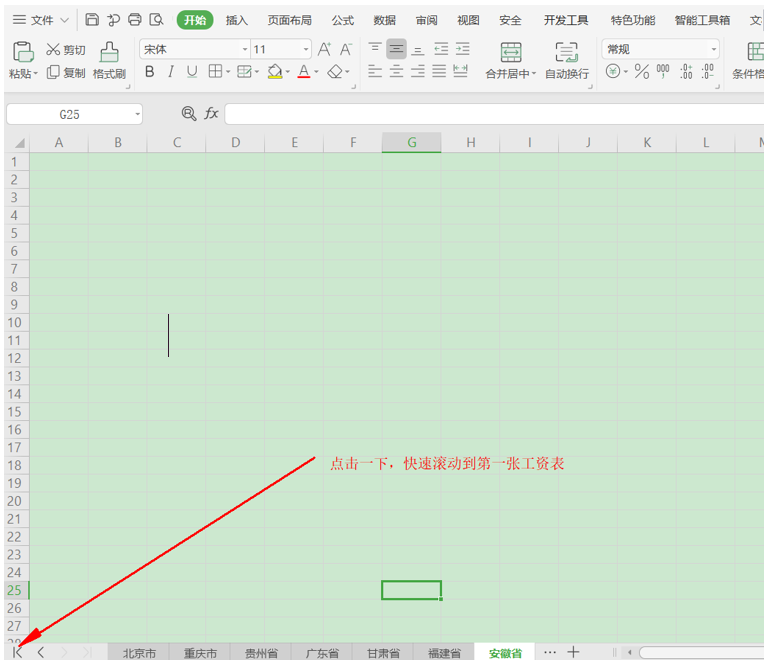Screen dimensions: 764x660
Task: Toggle Underline formatting
Action: [192, 72]
